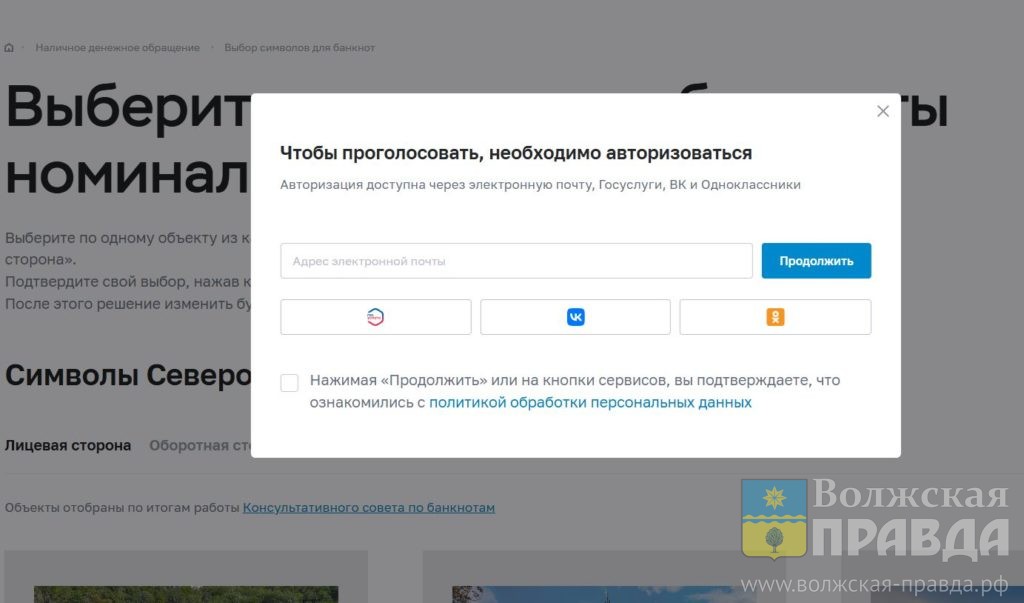This screenshot has height=603, width=1024.
Task: Focus the «Адрес электронной почты» field
Action: (x=516, y=261)
